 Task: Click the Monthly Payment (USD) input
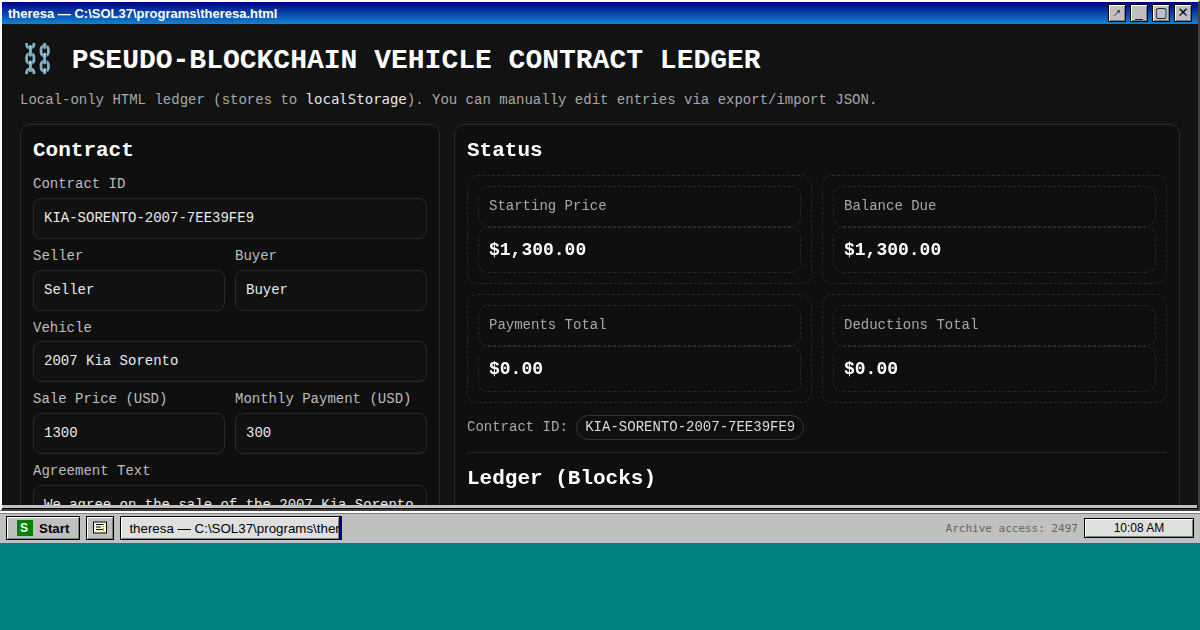click(330, 433)
